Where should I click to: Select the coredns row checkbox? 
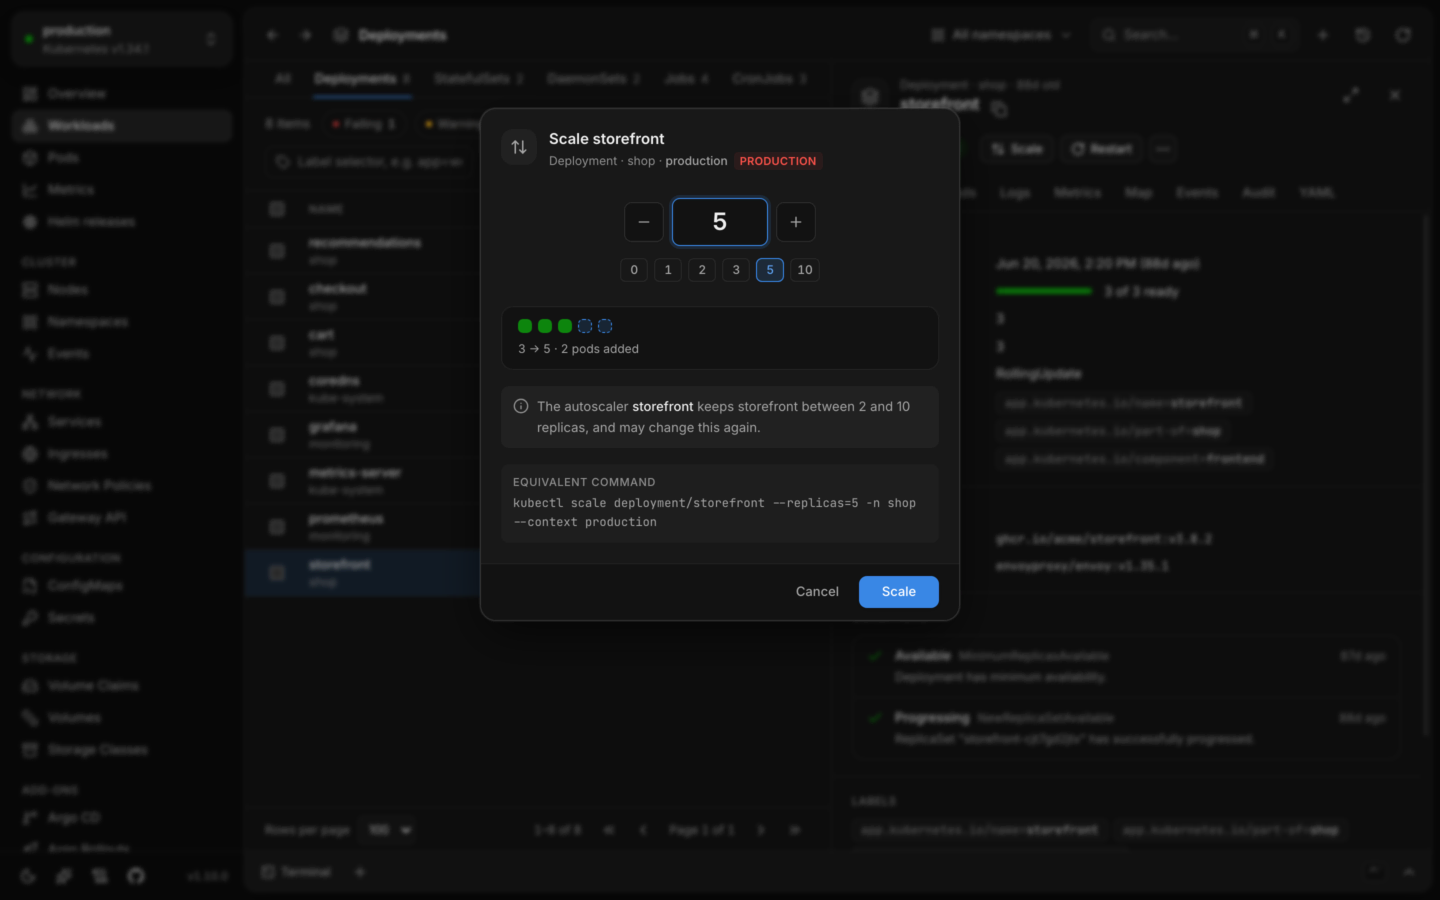pyautogui.click(x=277, y=389)
